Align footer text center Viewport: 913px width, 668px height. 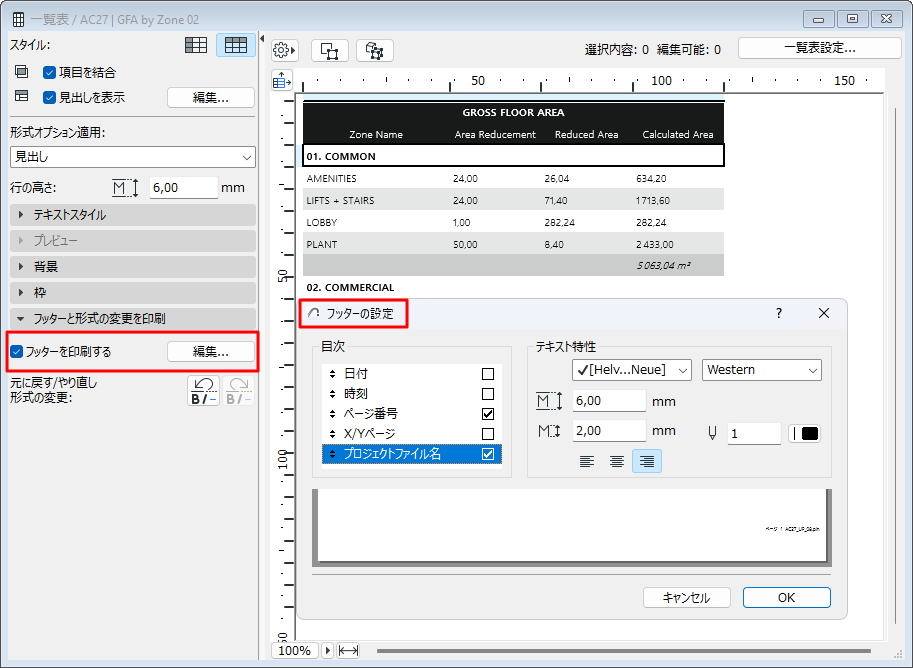pos(617,461)
